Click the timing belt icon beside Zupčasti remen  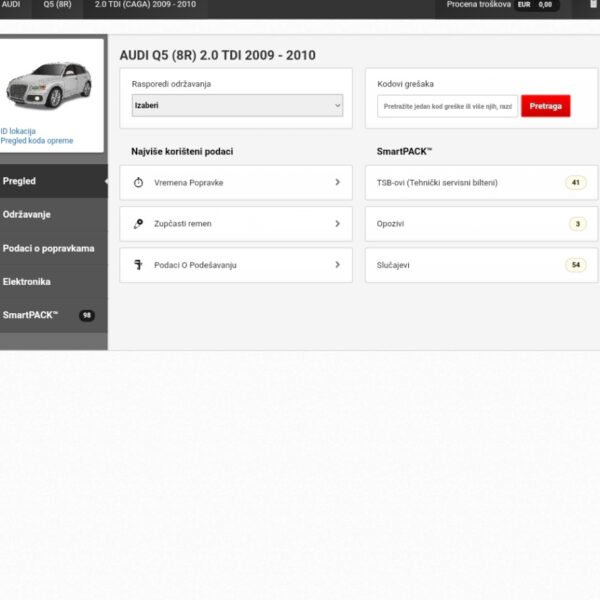coord(138,224)
